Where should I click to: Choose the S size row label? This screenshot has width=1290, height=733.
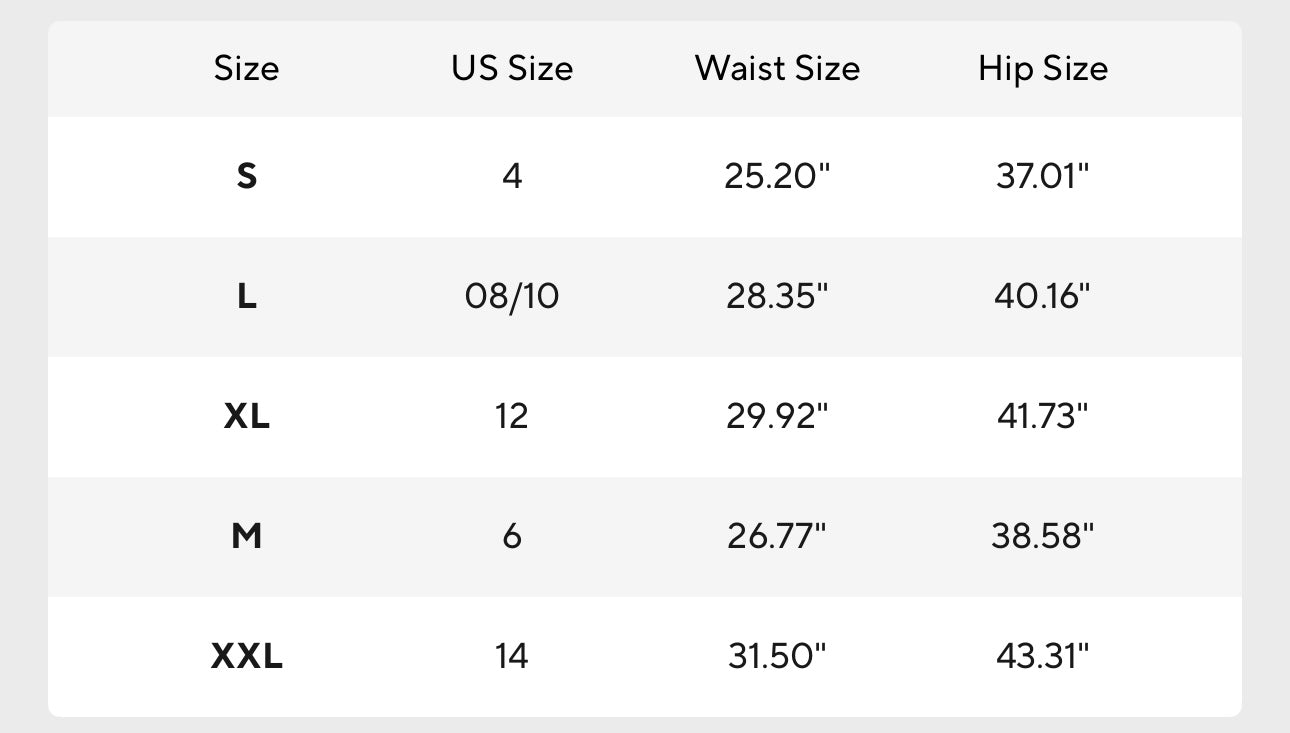246,176
